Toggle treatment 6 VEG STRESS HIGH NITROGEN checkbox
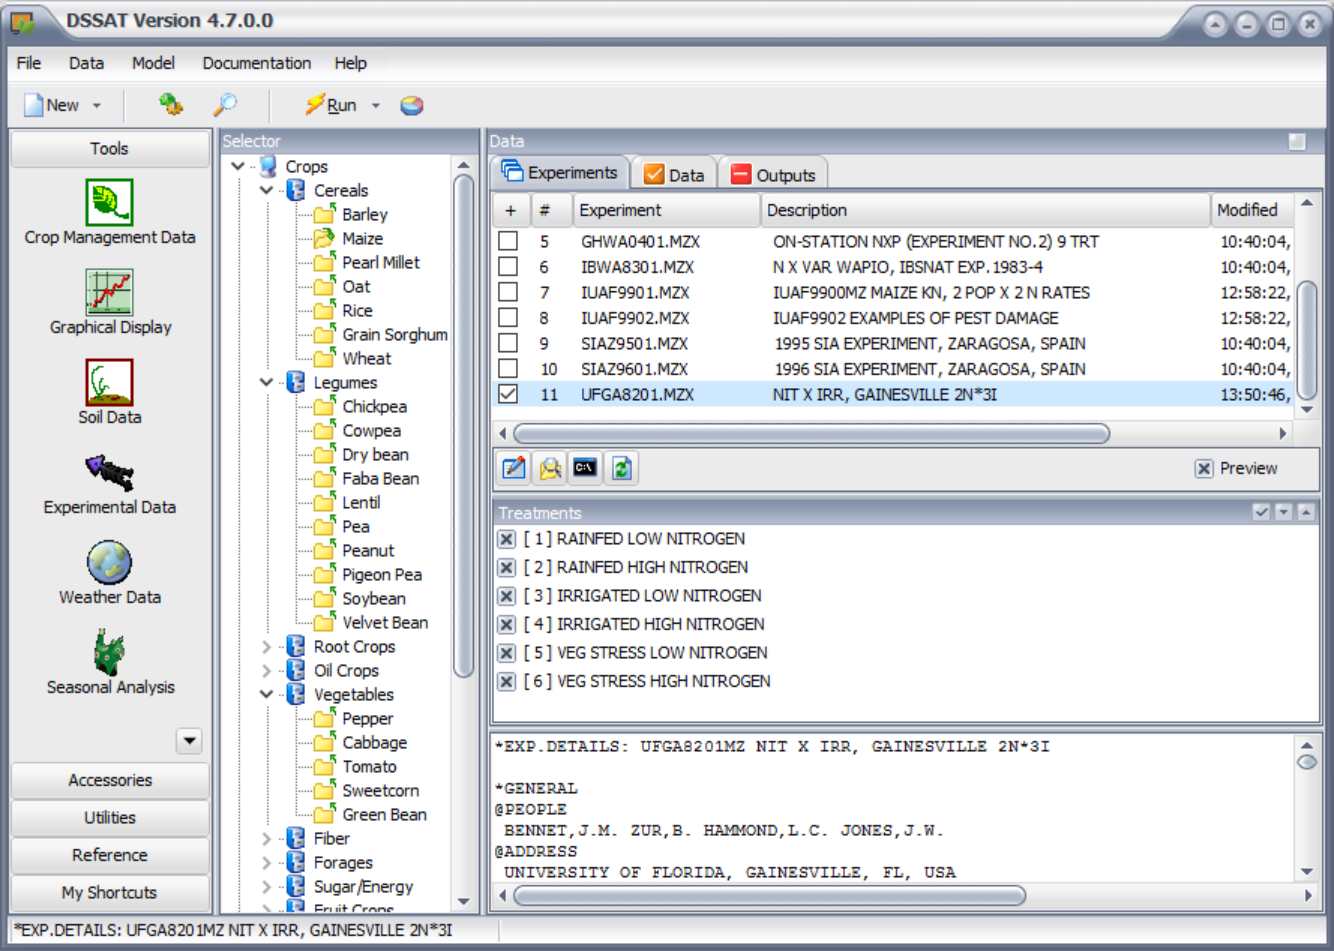 (507, 681)
